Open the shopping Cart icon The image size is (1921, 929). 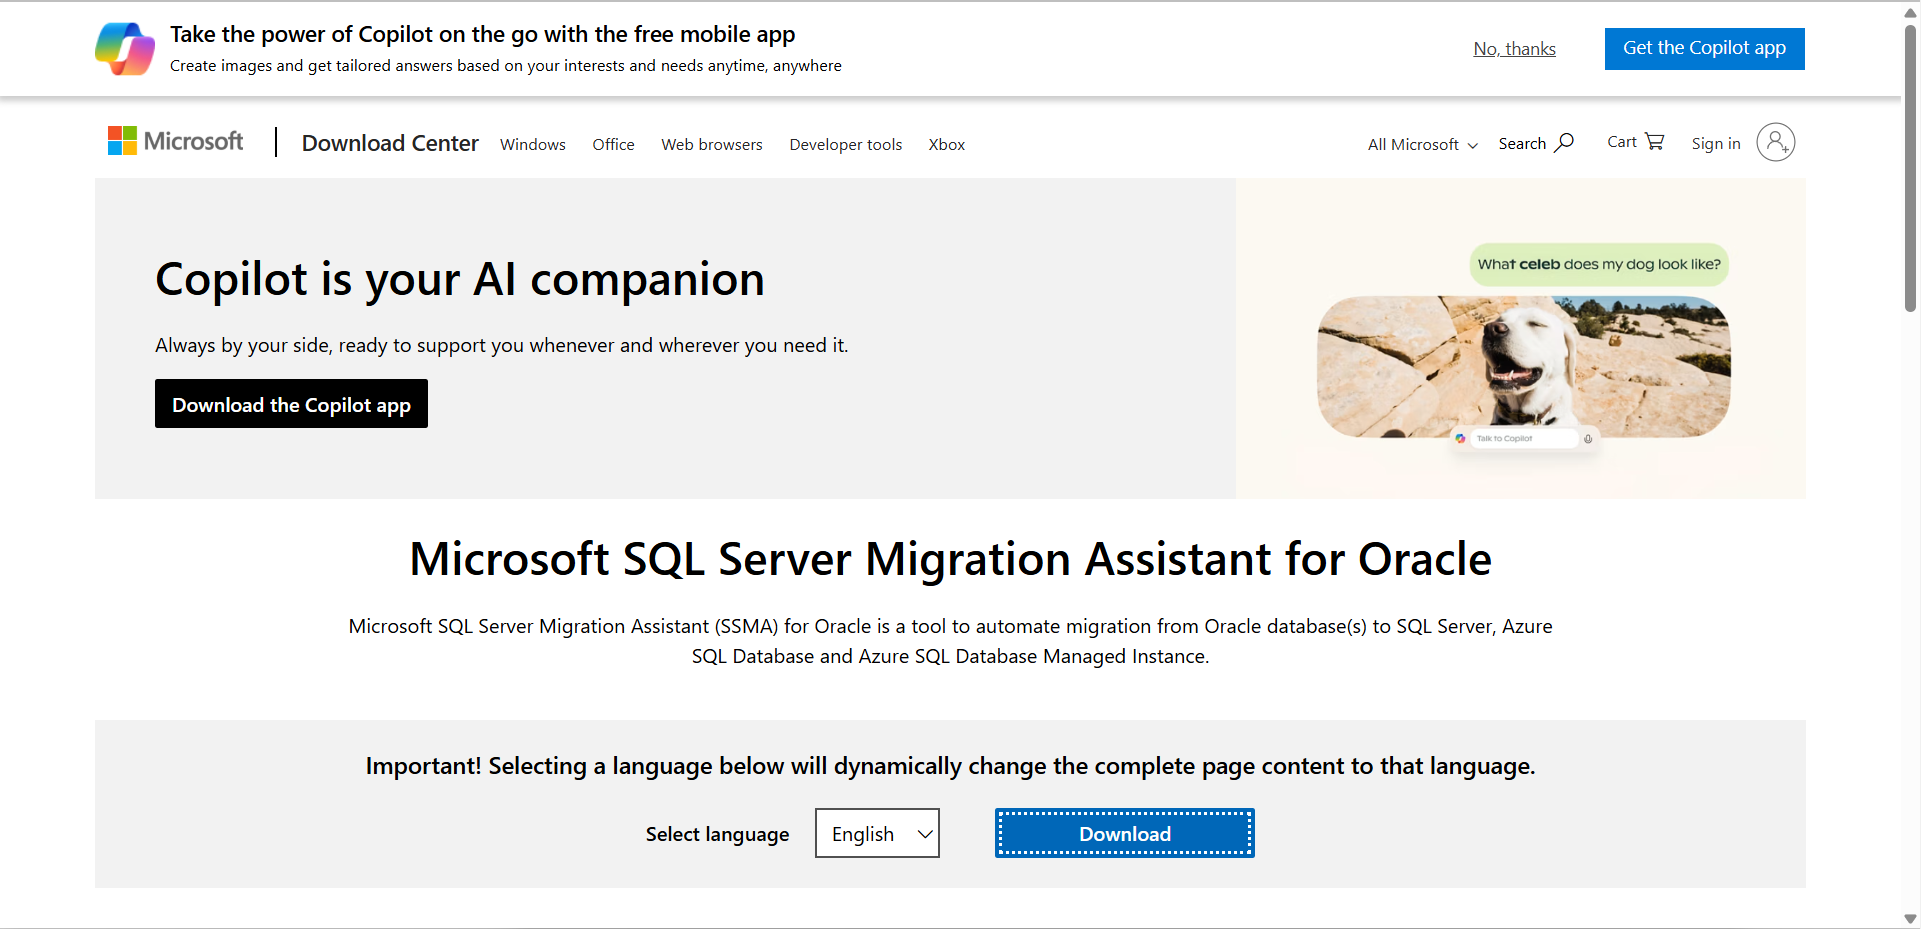coord(1655,141)
